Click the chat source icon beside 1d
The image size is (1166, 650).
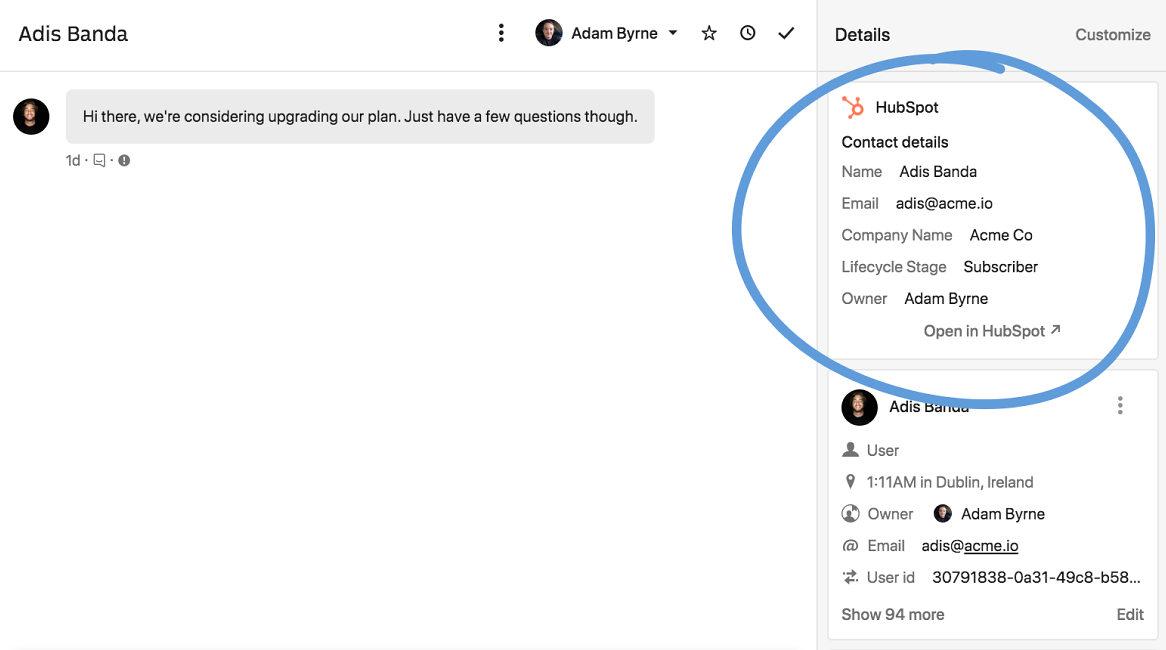pyautogui.click(x=99, y=161)
